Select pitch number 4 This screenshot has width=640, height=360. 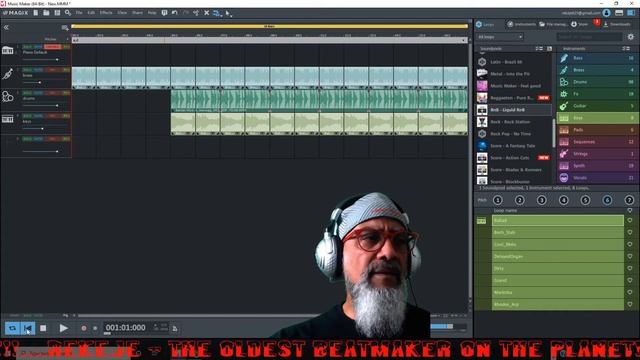(564, 200)
